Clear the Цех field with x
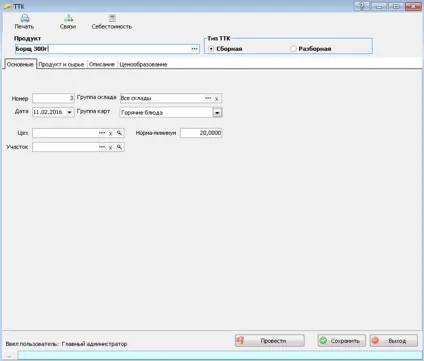Screen dimensions: 424x361 click(110, 133)
